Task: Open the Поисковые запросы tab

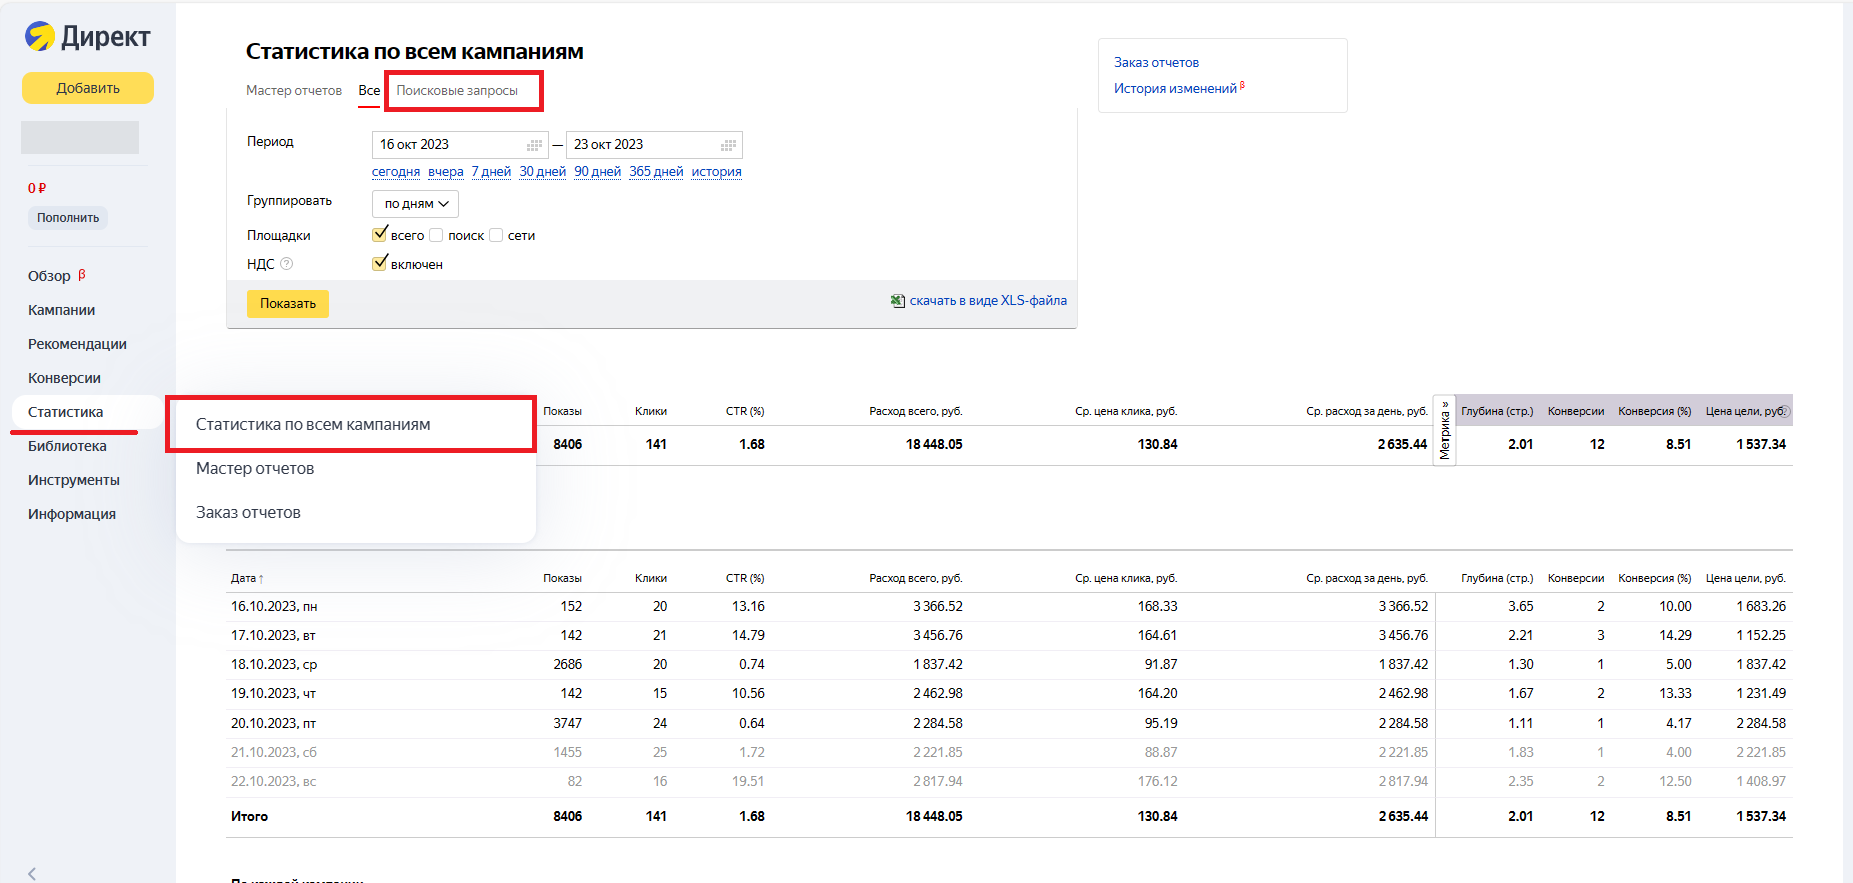Action: pyautogui.click(x=457, y=90)
